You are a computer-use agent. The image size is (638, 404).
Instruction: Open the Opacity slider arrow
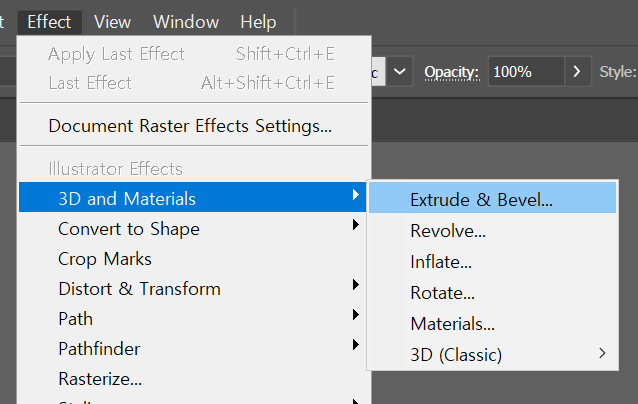[x=577, y=72]
